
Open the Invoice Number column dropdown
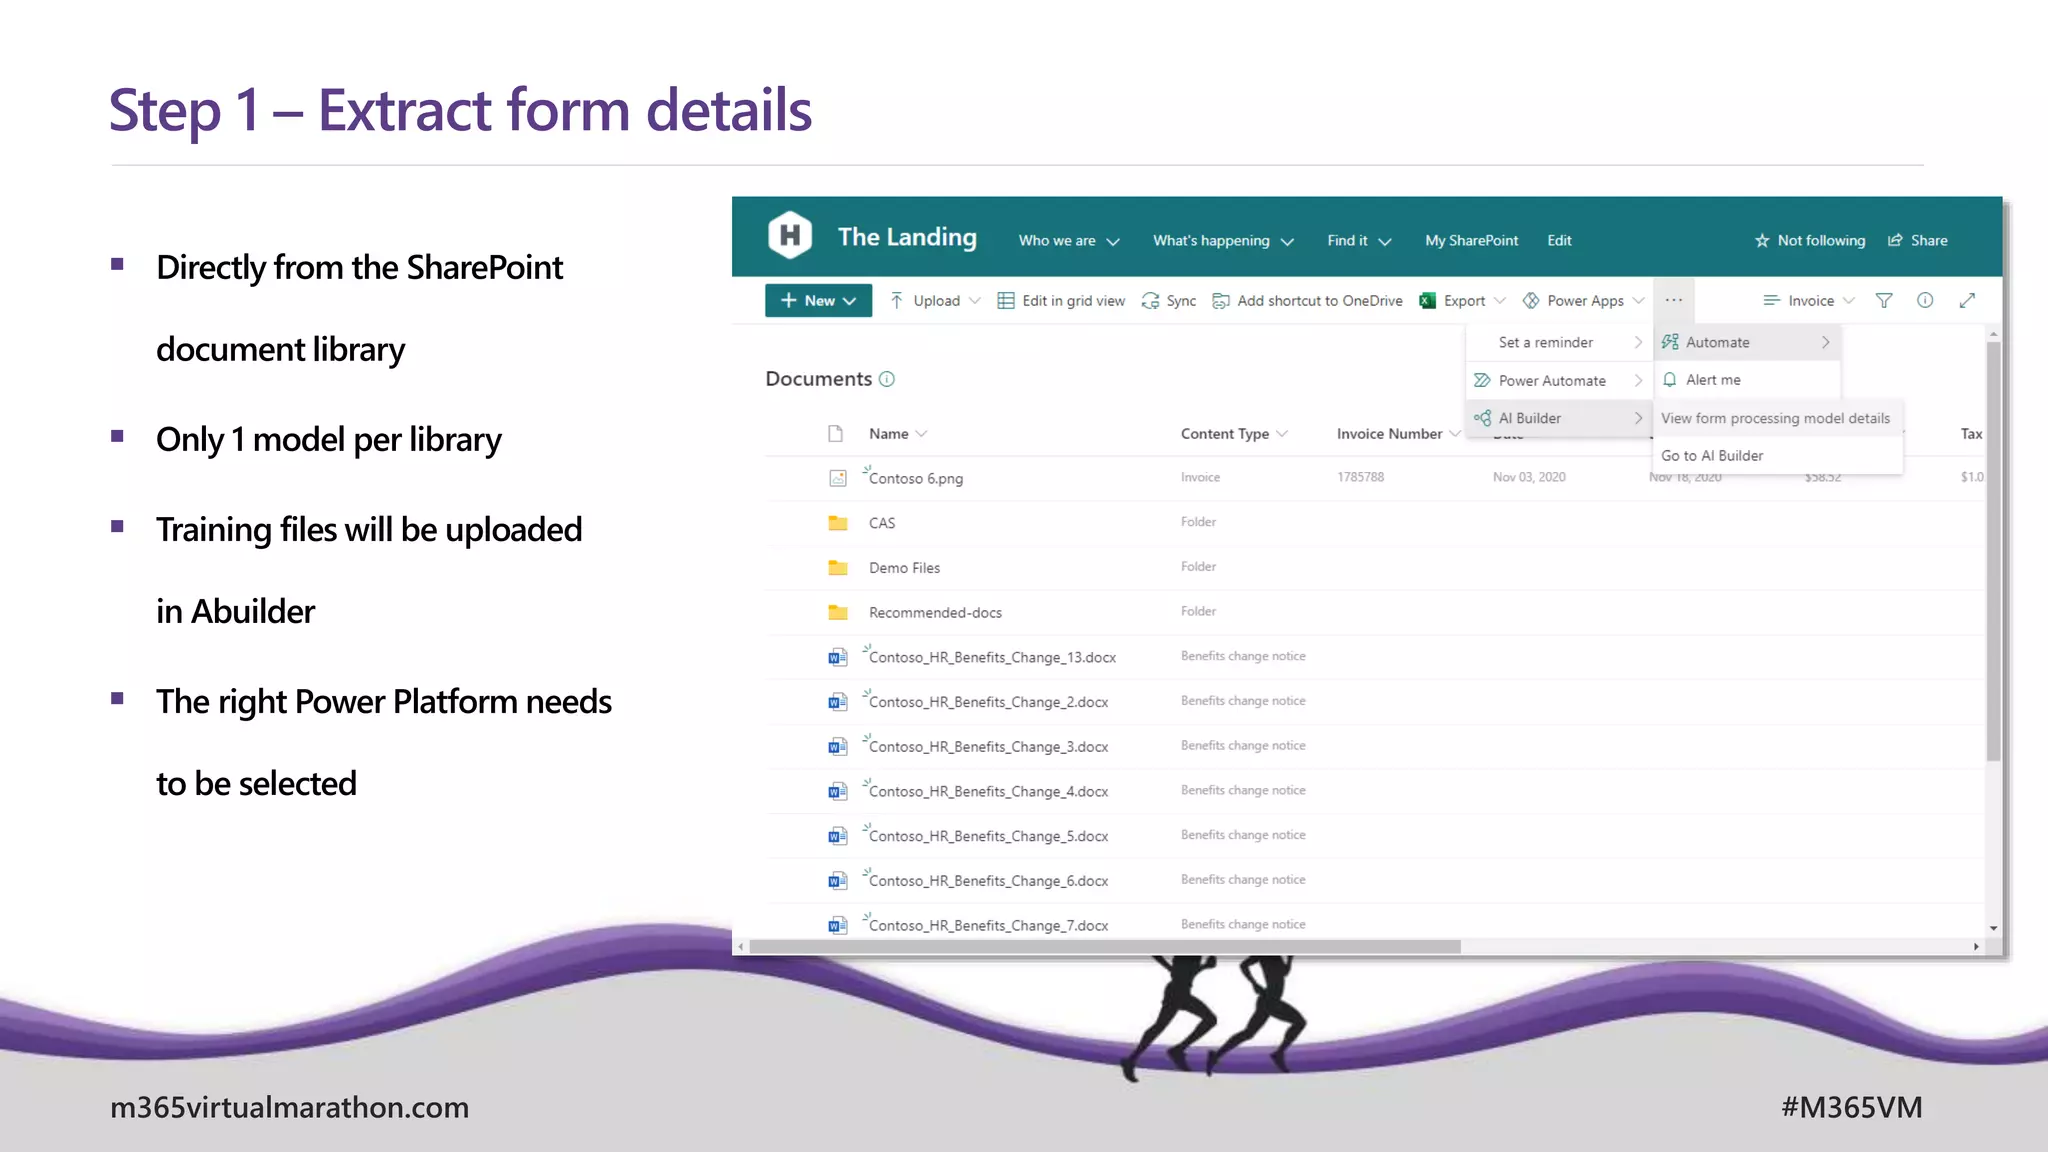click(x=1455, y=434)
